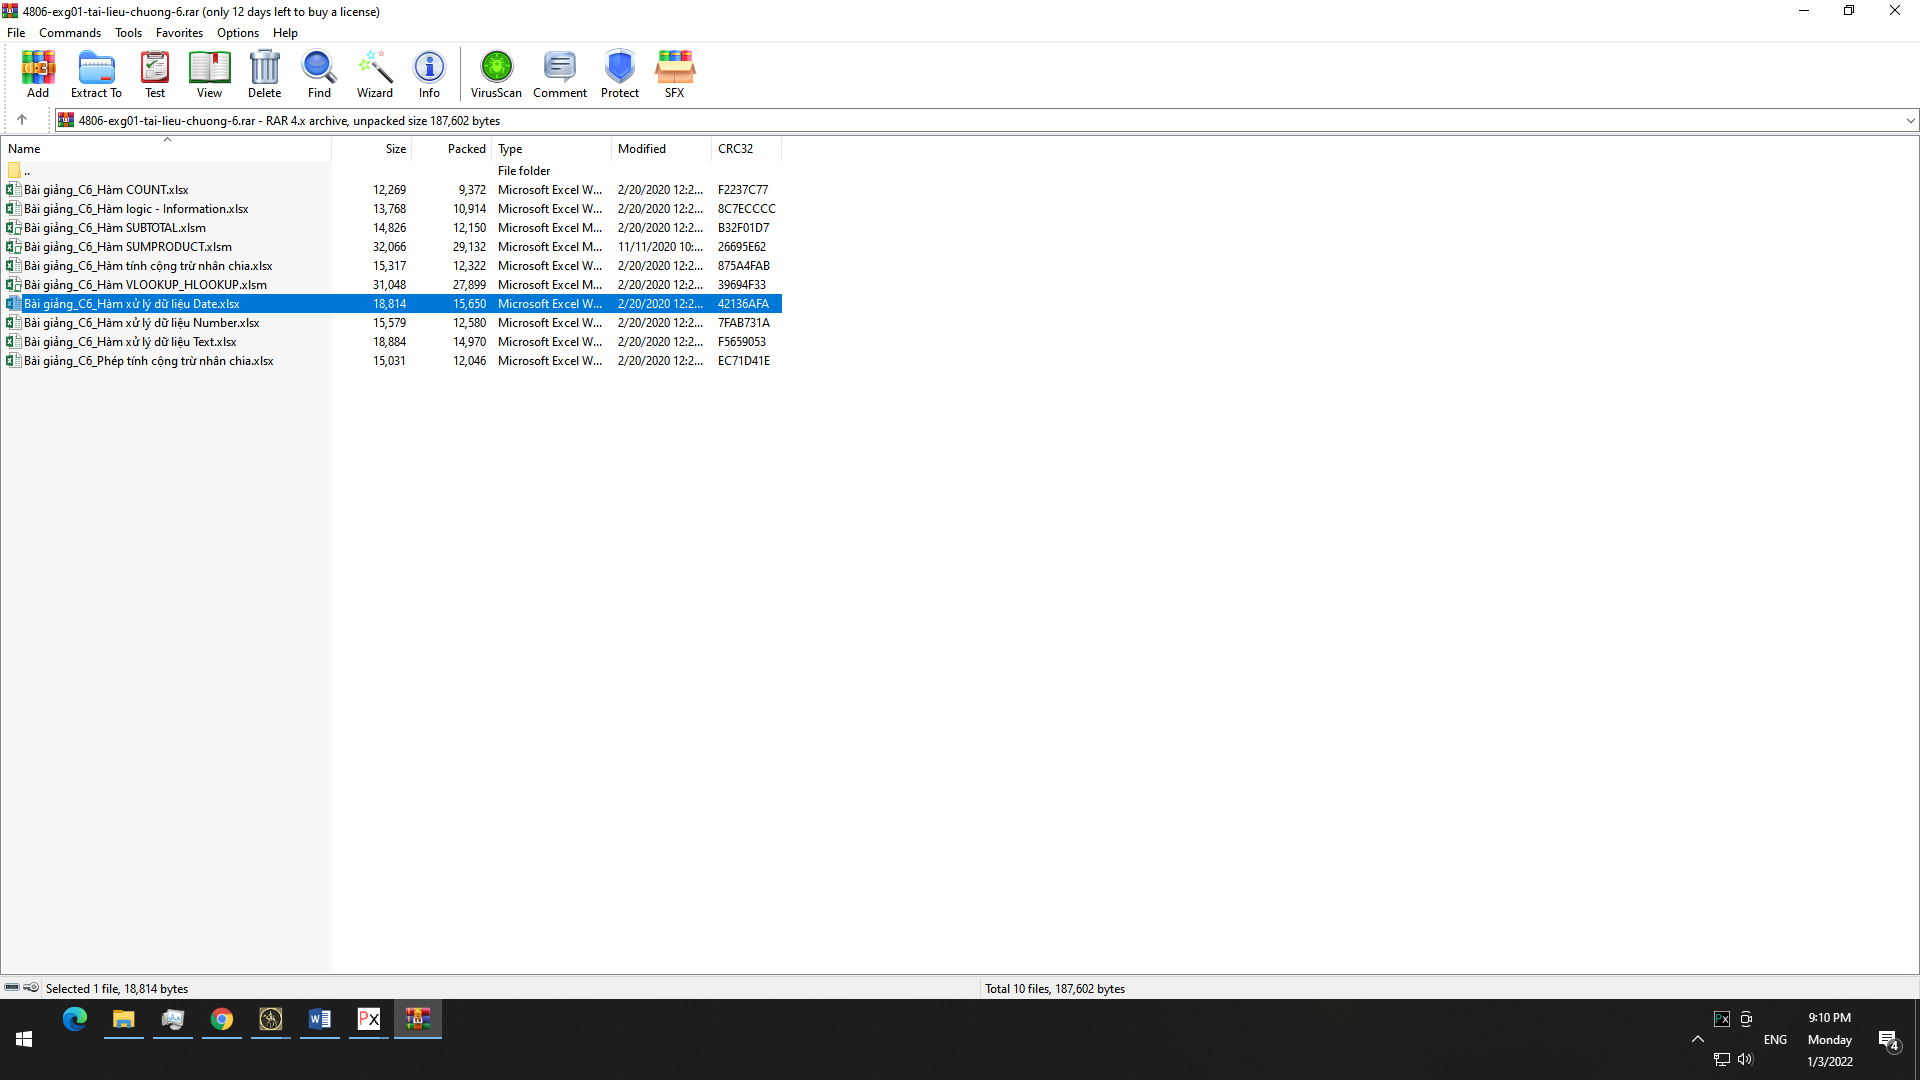Click the Add archive toolbar icon

[x=38, y=74]
